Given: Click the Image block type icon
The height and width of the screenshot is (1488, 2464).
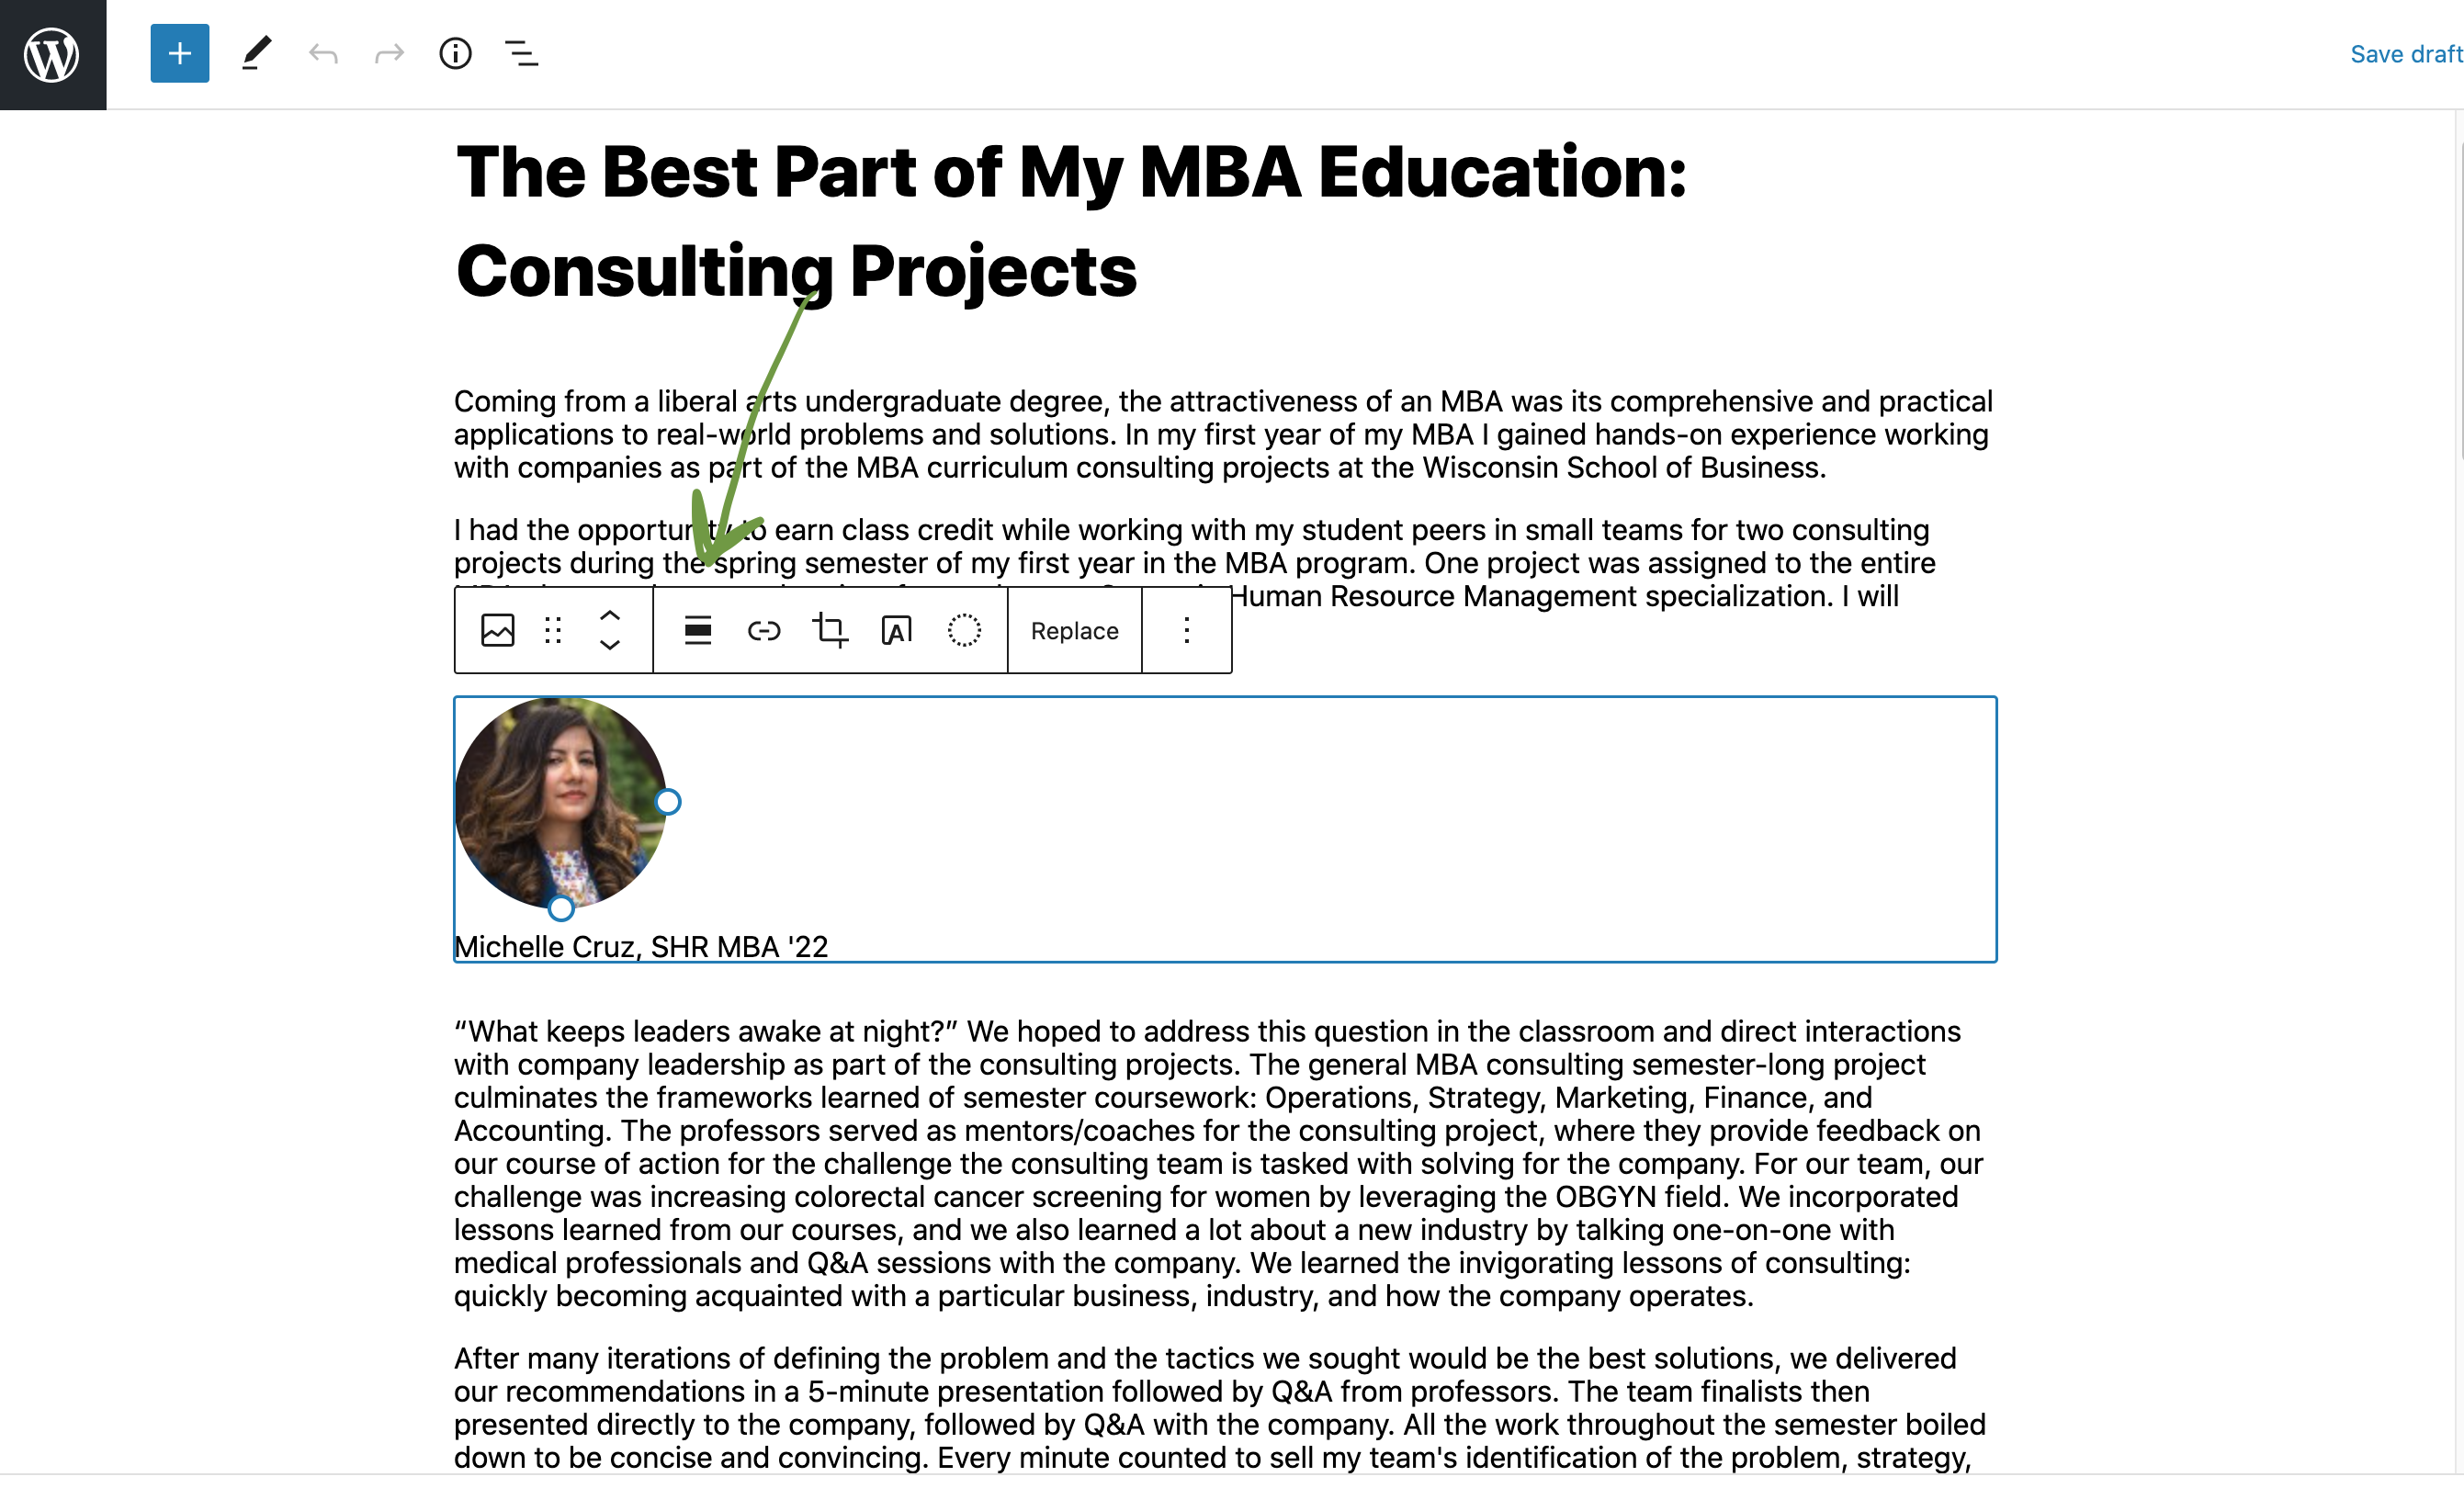Looking at the screenshot, I should click(x=497, y=630).
